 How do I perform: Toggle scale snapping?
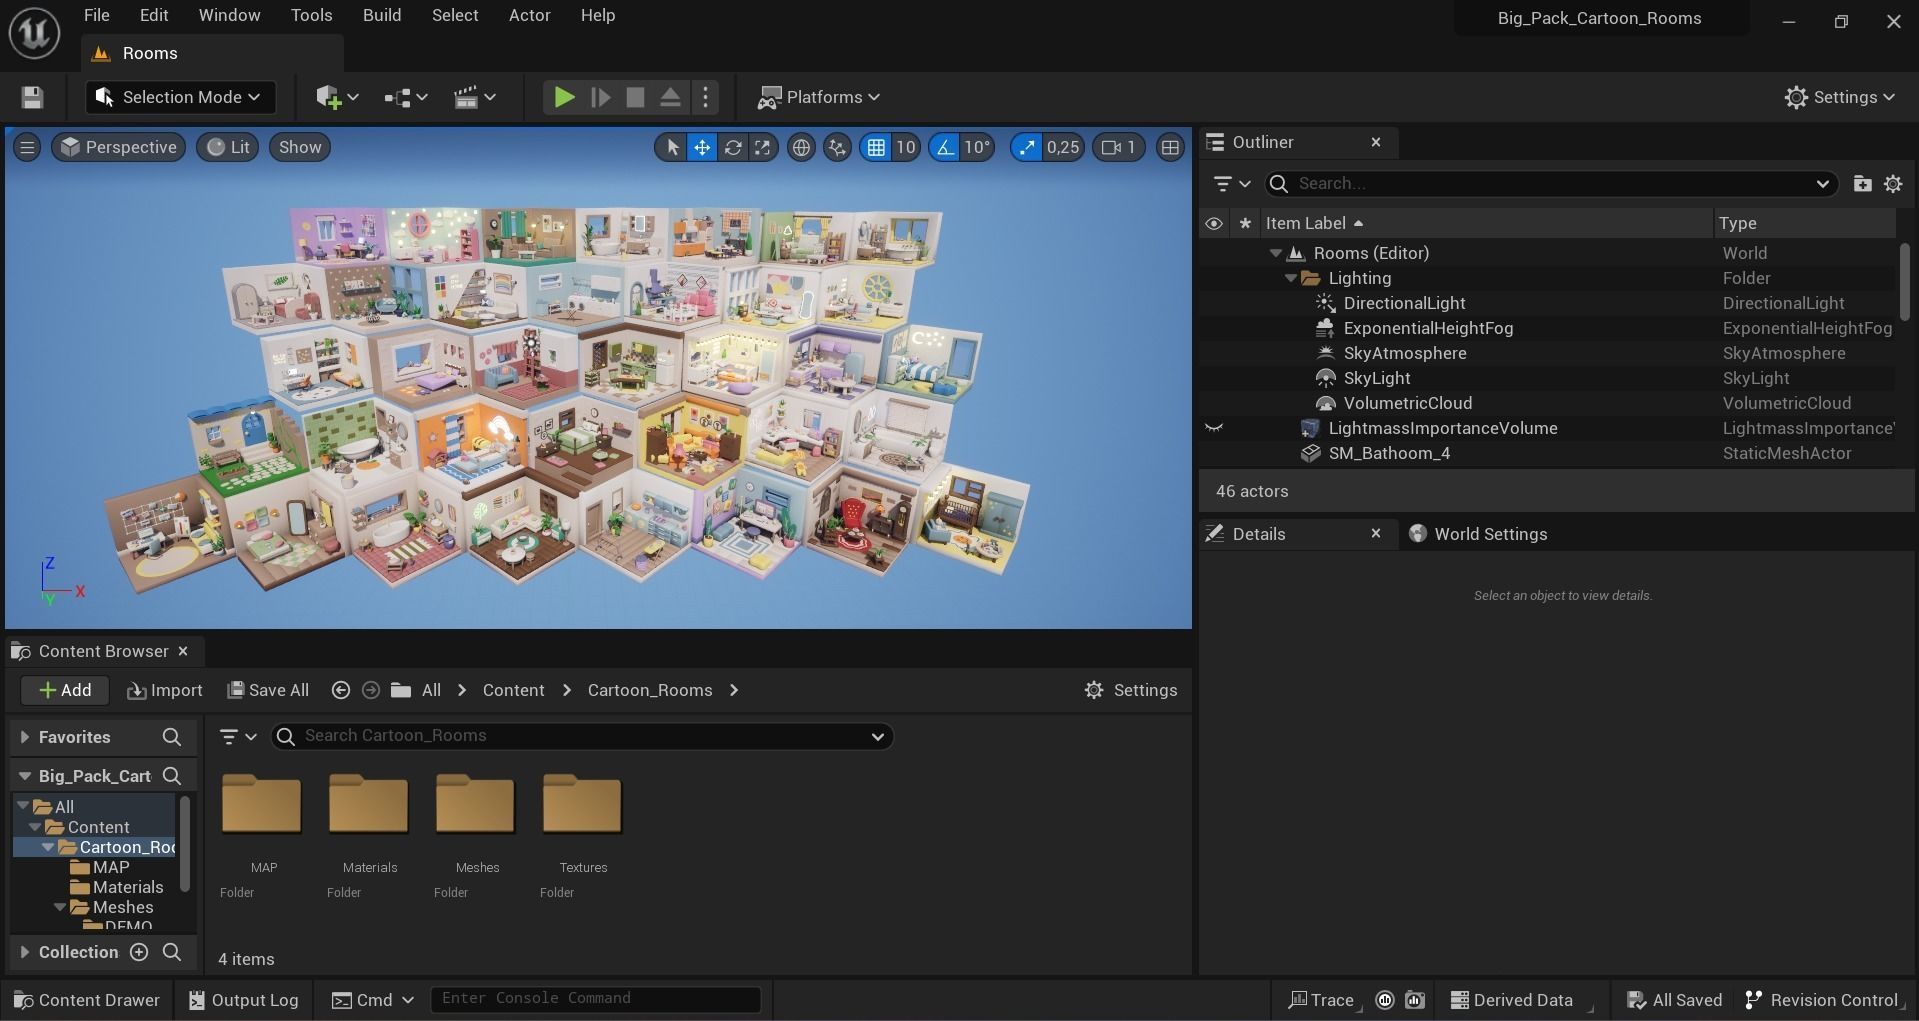coord(1026,148)
